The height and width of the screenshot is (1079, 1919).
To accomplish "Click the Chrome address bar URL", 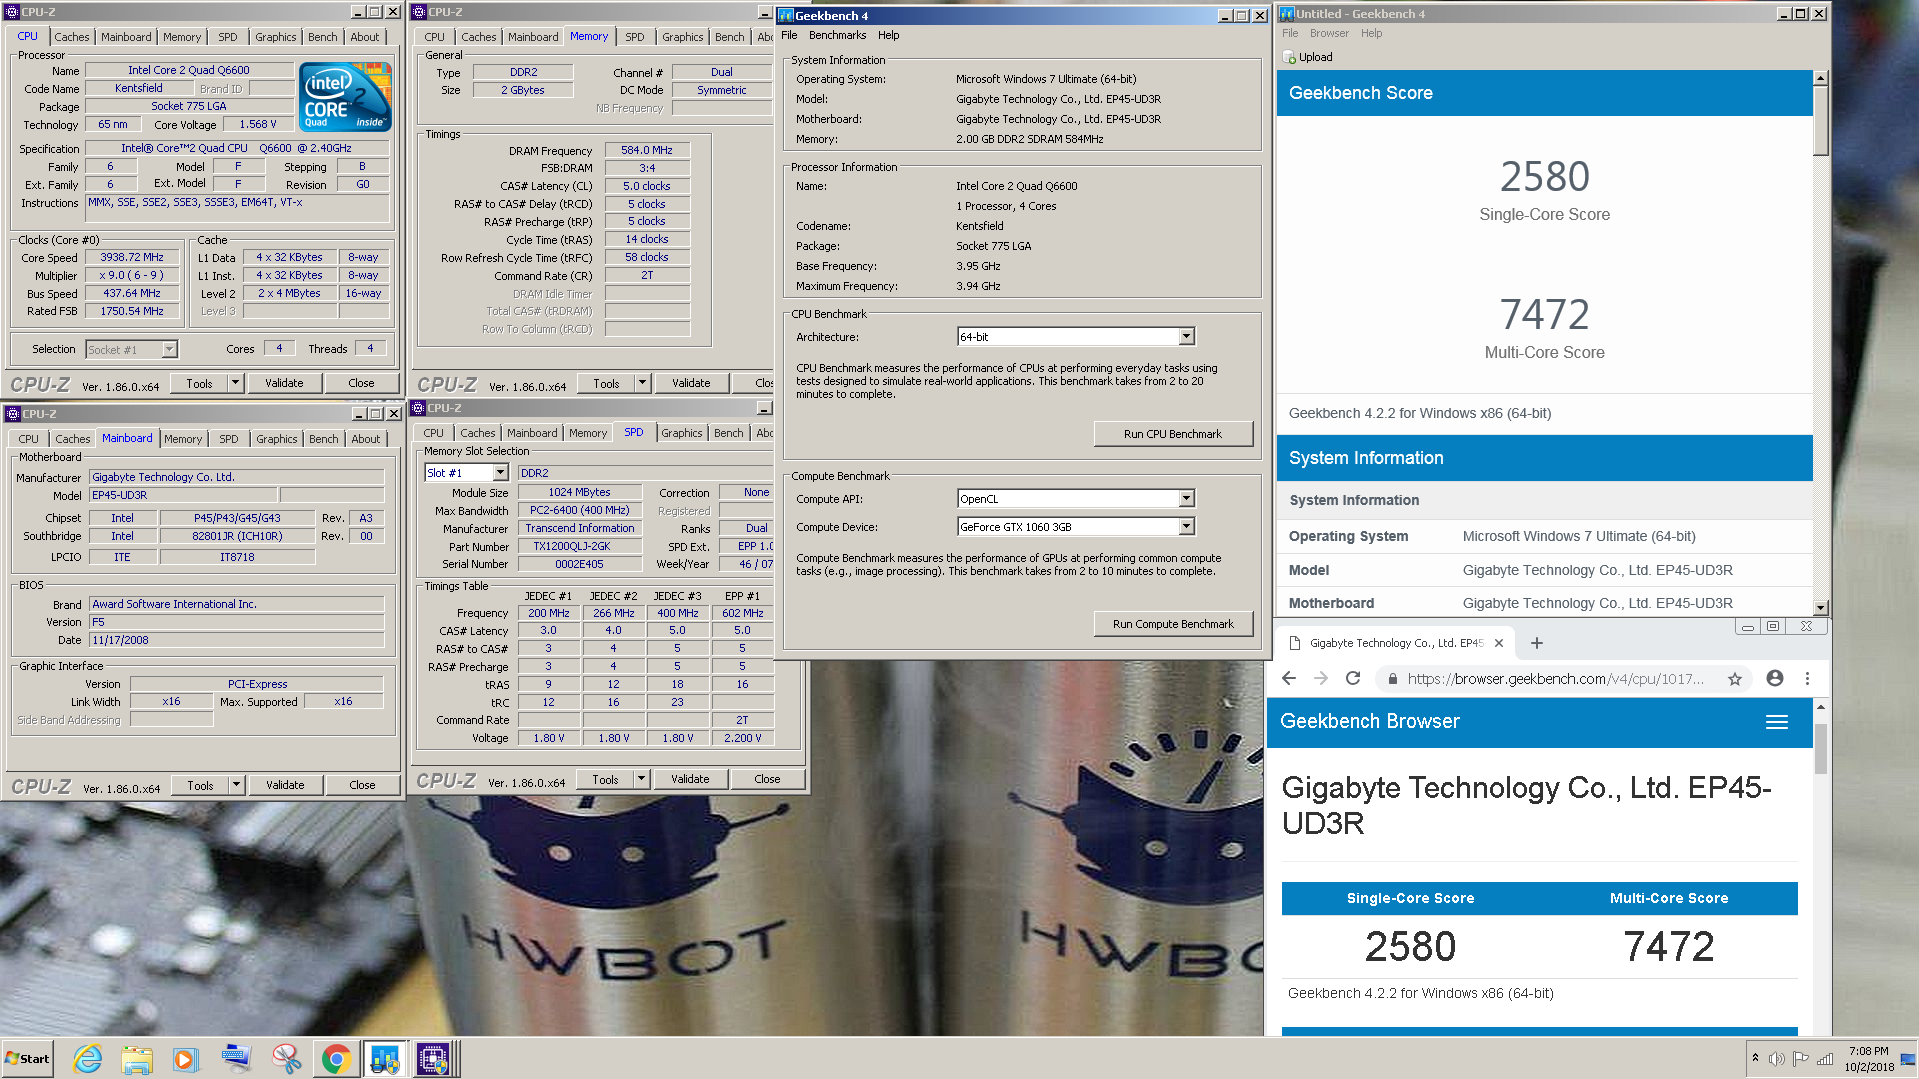I will tap(1555, 679).
